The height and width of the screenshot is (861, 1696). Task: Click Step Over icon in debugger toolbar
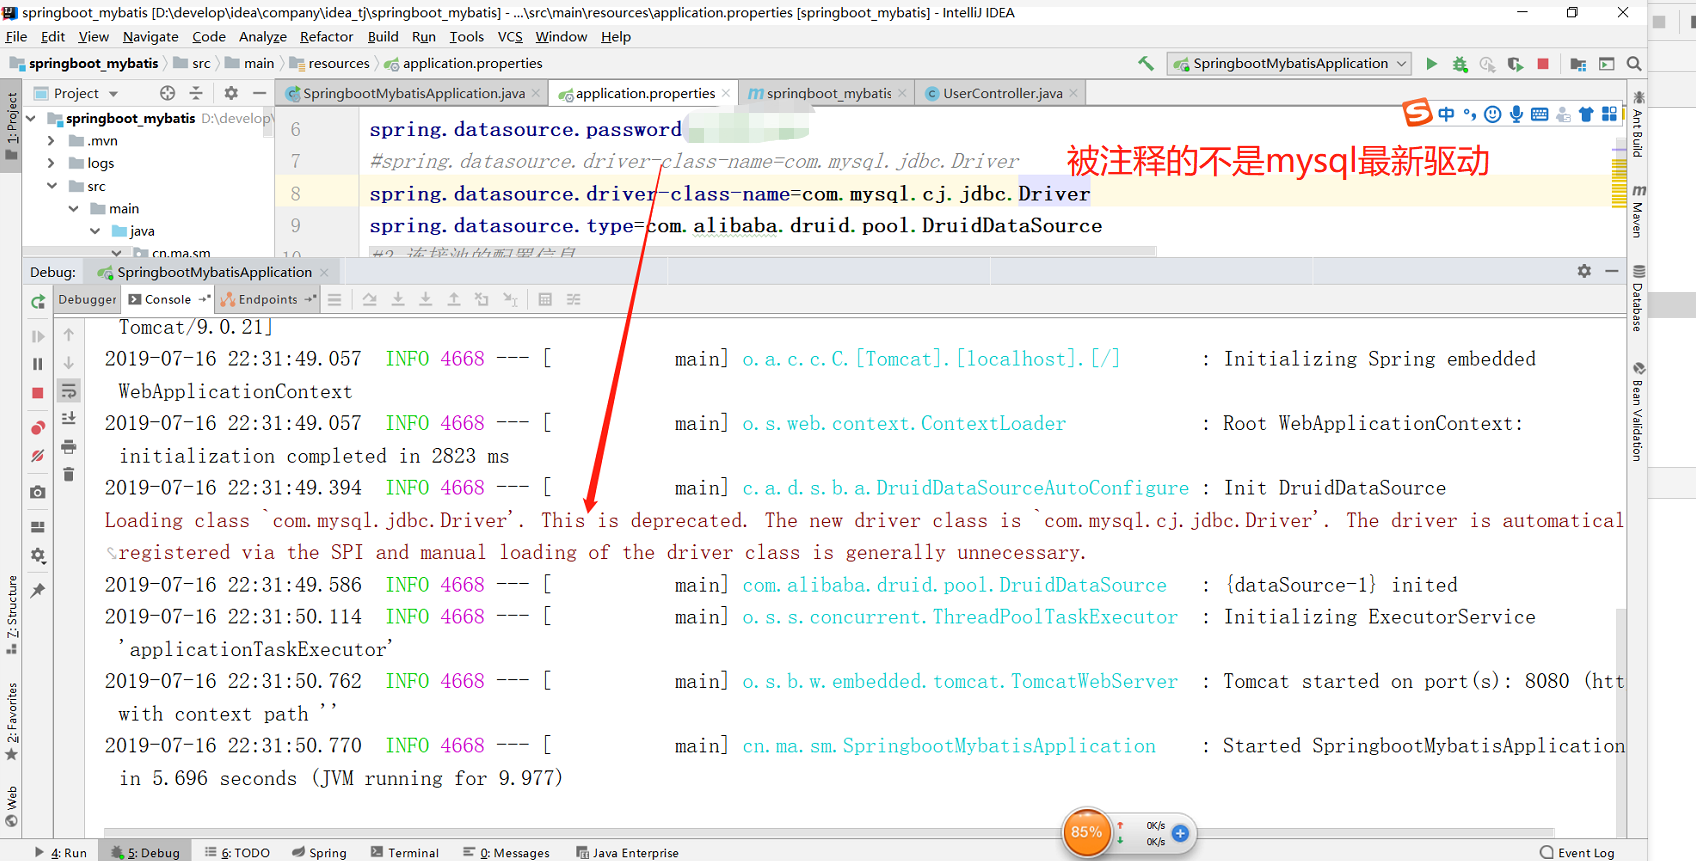370,299
